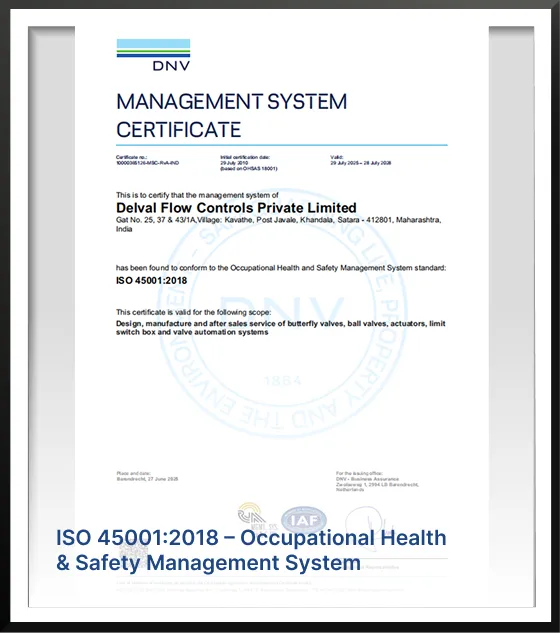This screenshot has width=560, height=633.
Task: Click the "Gat No. 25, 37 & 43/1A" address line
Action: click(279, 224)
